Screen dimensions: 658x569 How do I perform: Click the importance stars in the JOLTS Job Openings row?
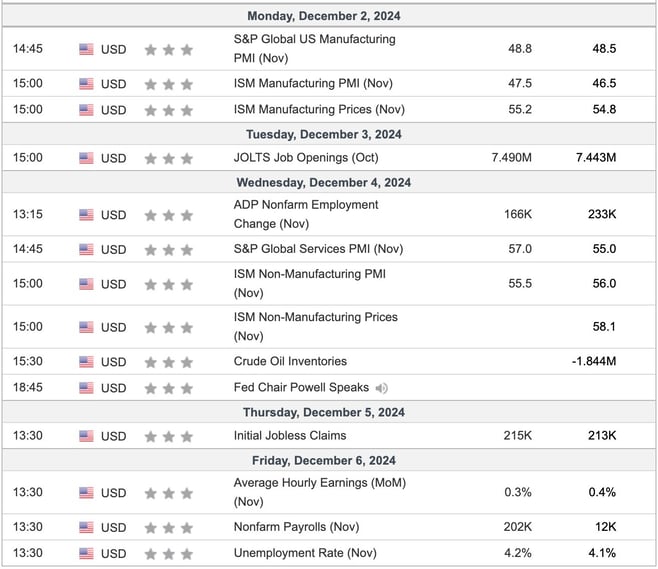pyautogui.click(x=169, y=159)
